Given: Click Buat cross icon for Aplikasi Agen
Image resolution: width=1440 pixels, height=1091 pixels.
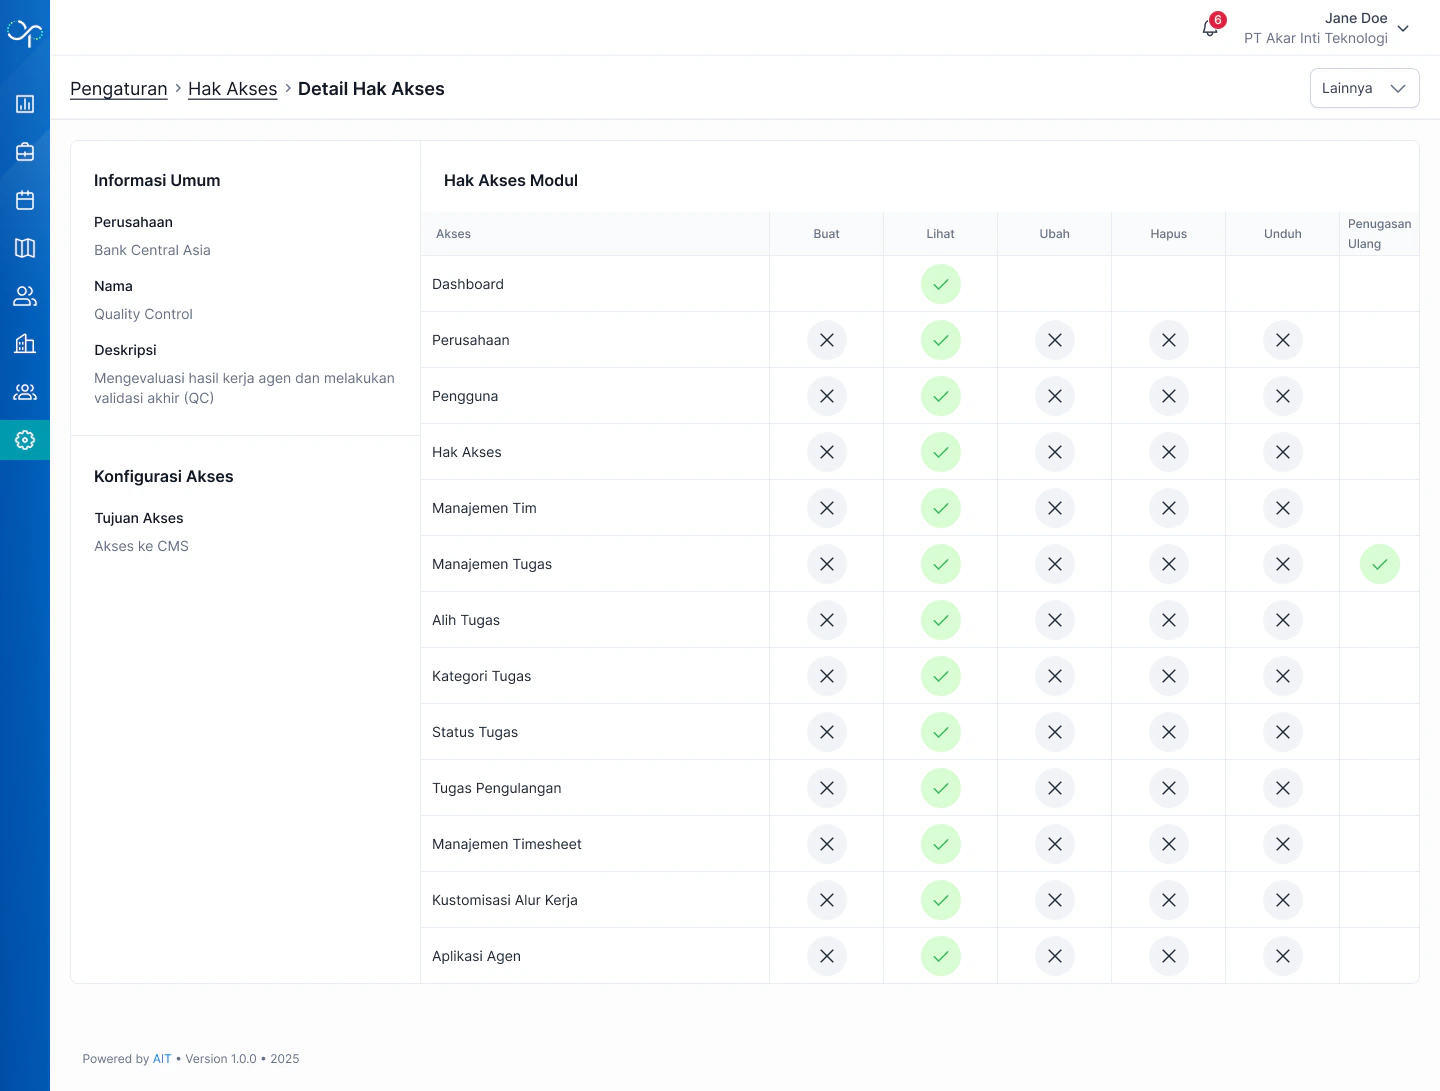Looking at the screenshot, I should 827,956.
